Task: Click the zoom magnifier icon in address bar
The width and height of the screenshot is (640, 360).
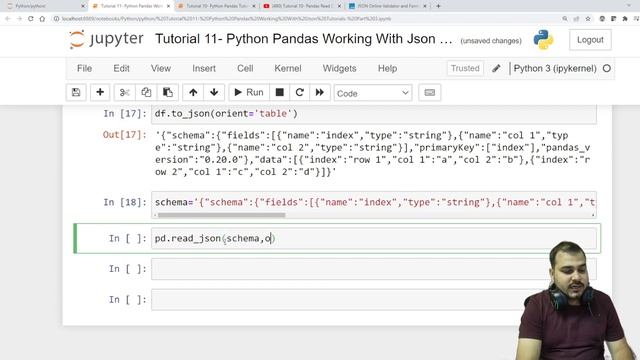Action: pyautogui.click(x=565, y=19)
